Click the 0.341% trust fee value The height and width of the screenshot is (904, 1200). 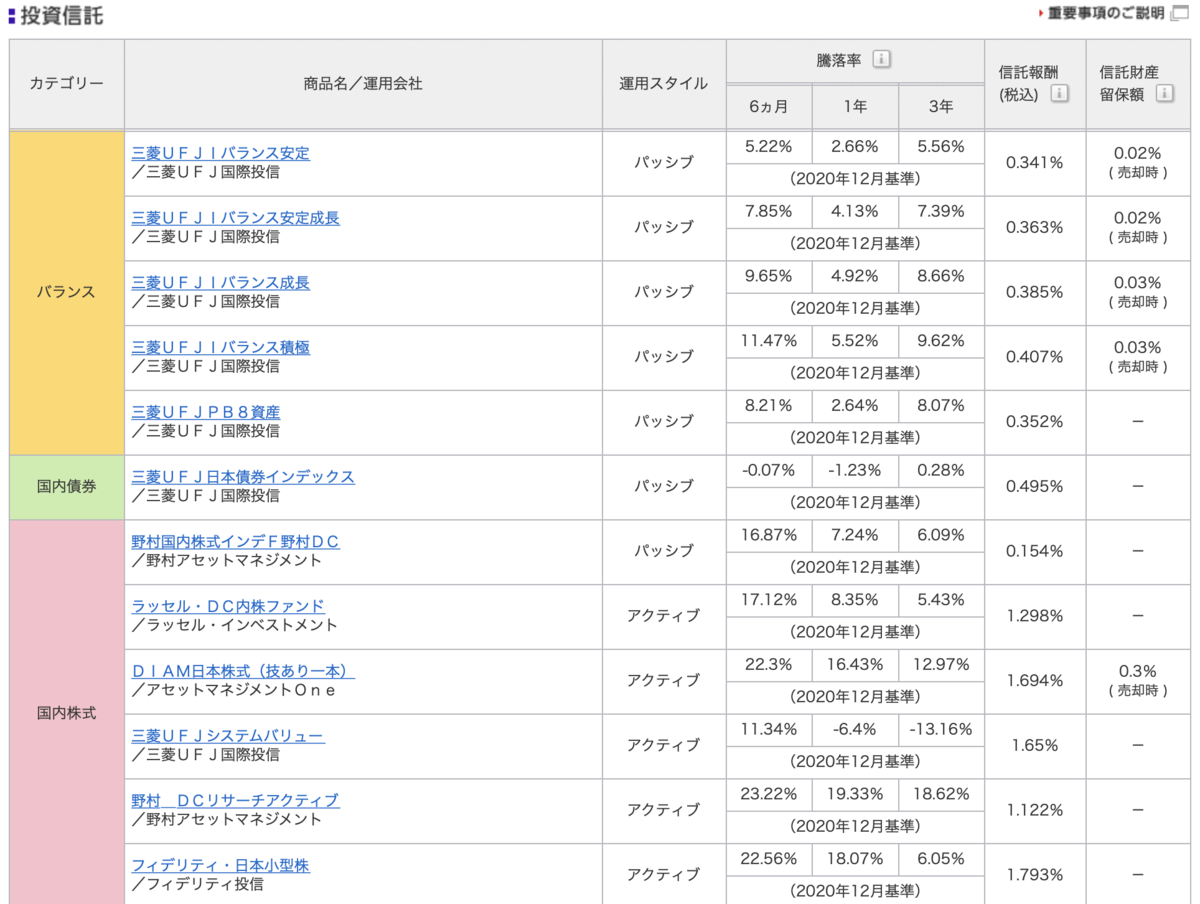click(x=1035, y=163)
